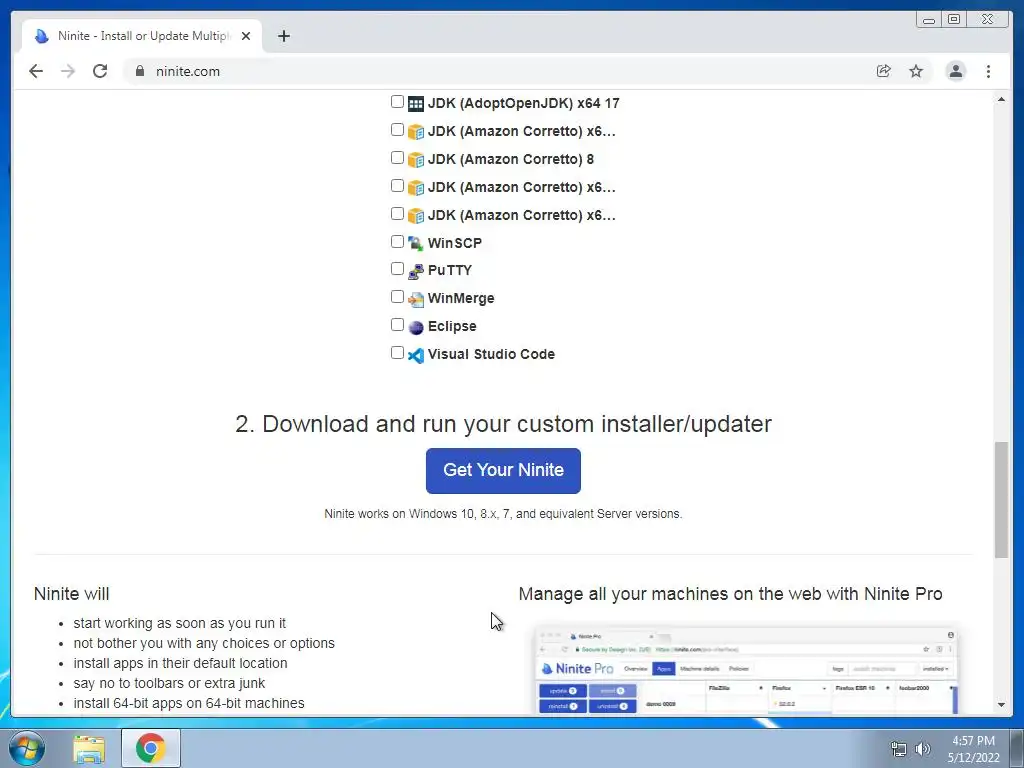Share this page via share icon
Screen dimensions: 1024x768
884,71
